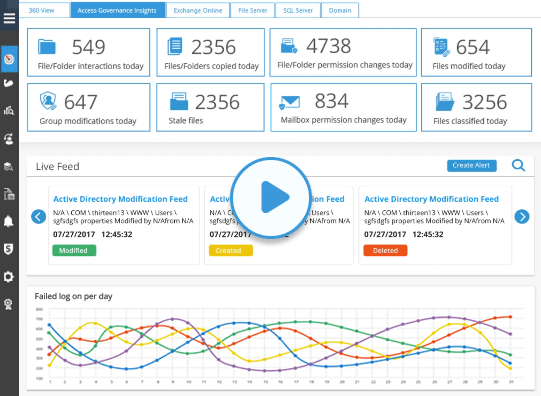Screen dimensions: 541x396
Task: Play the video overlay button
Action: coord(271,198)
